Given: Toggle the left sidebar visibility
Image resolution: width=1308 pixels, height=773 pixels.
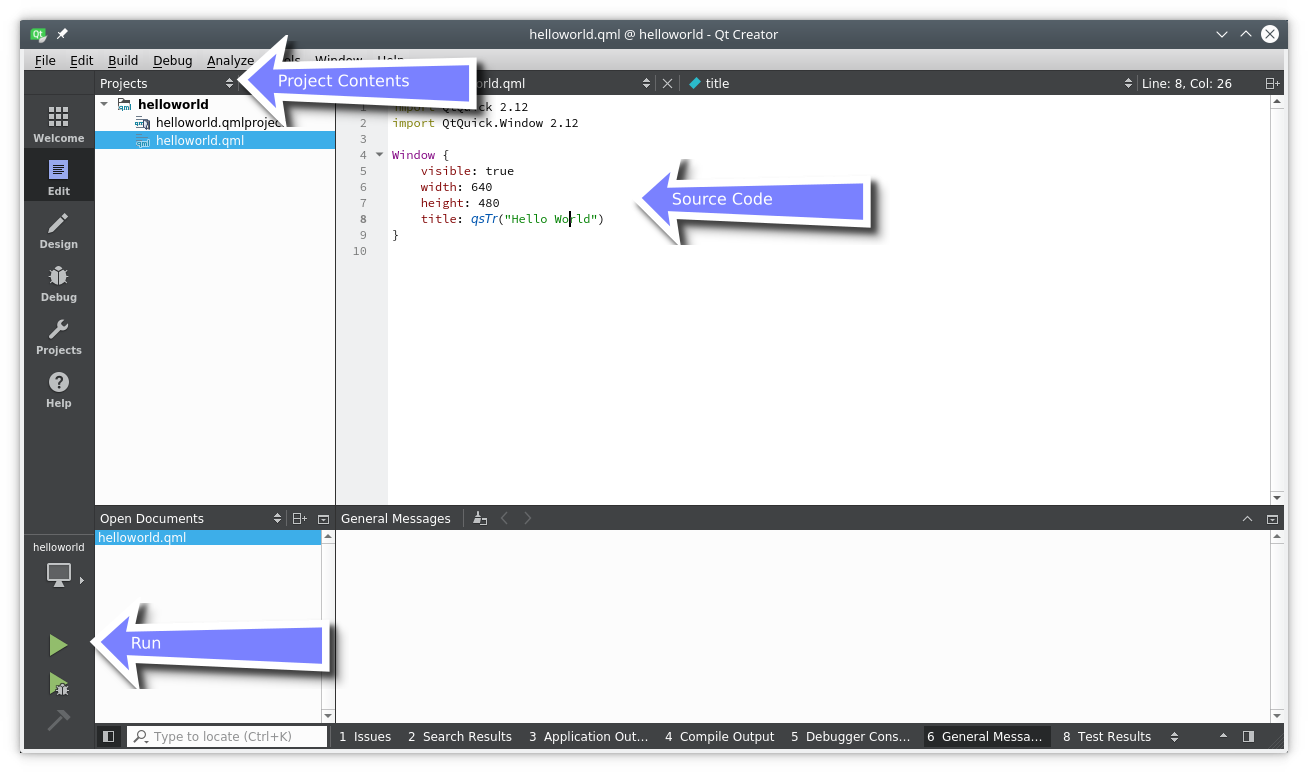Looking at the screenshot, I should [x=109, y=736].
